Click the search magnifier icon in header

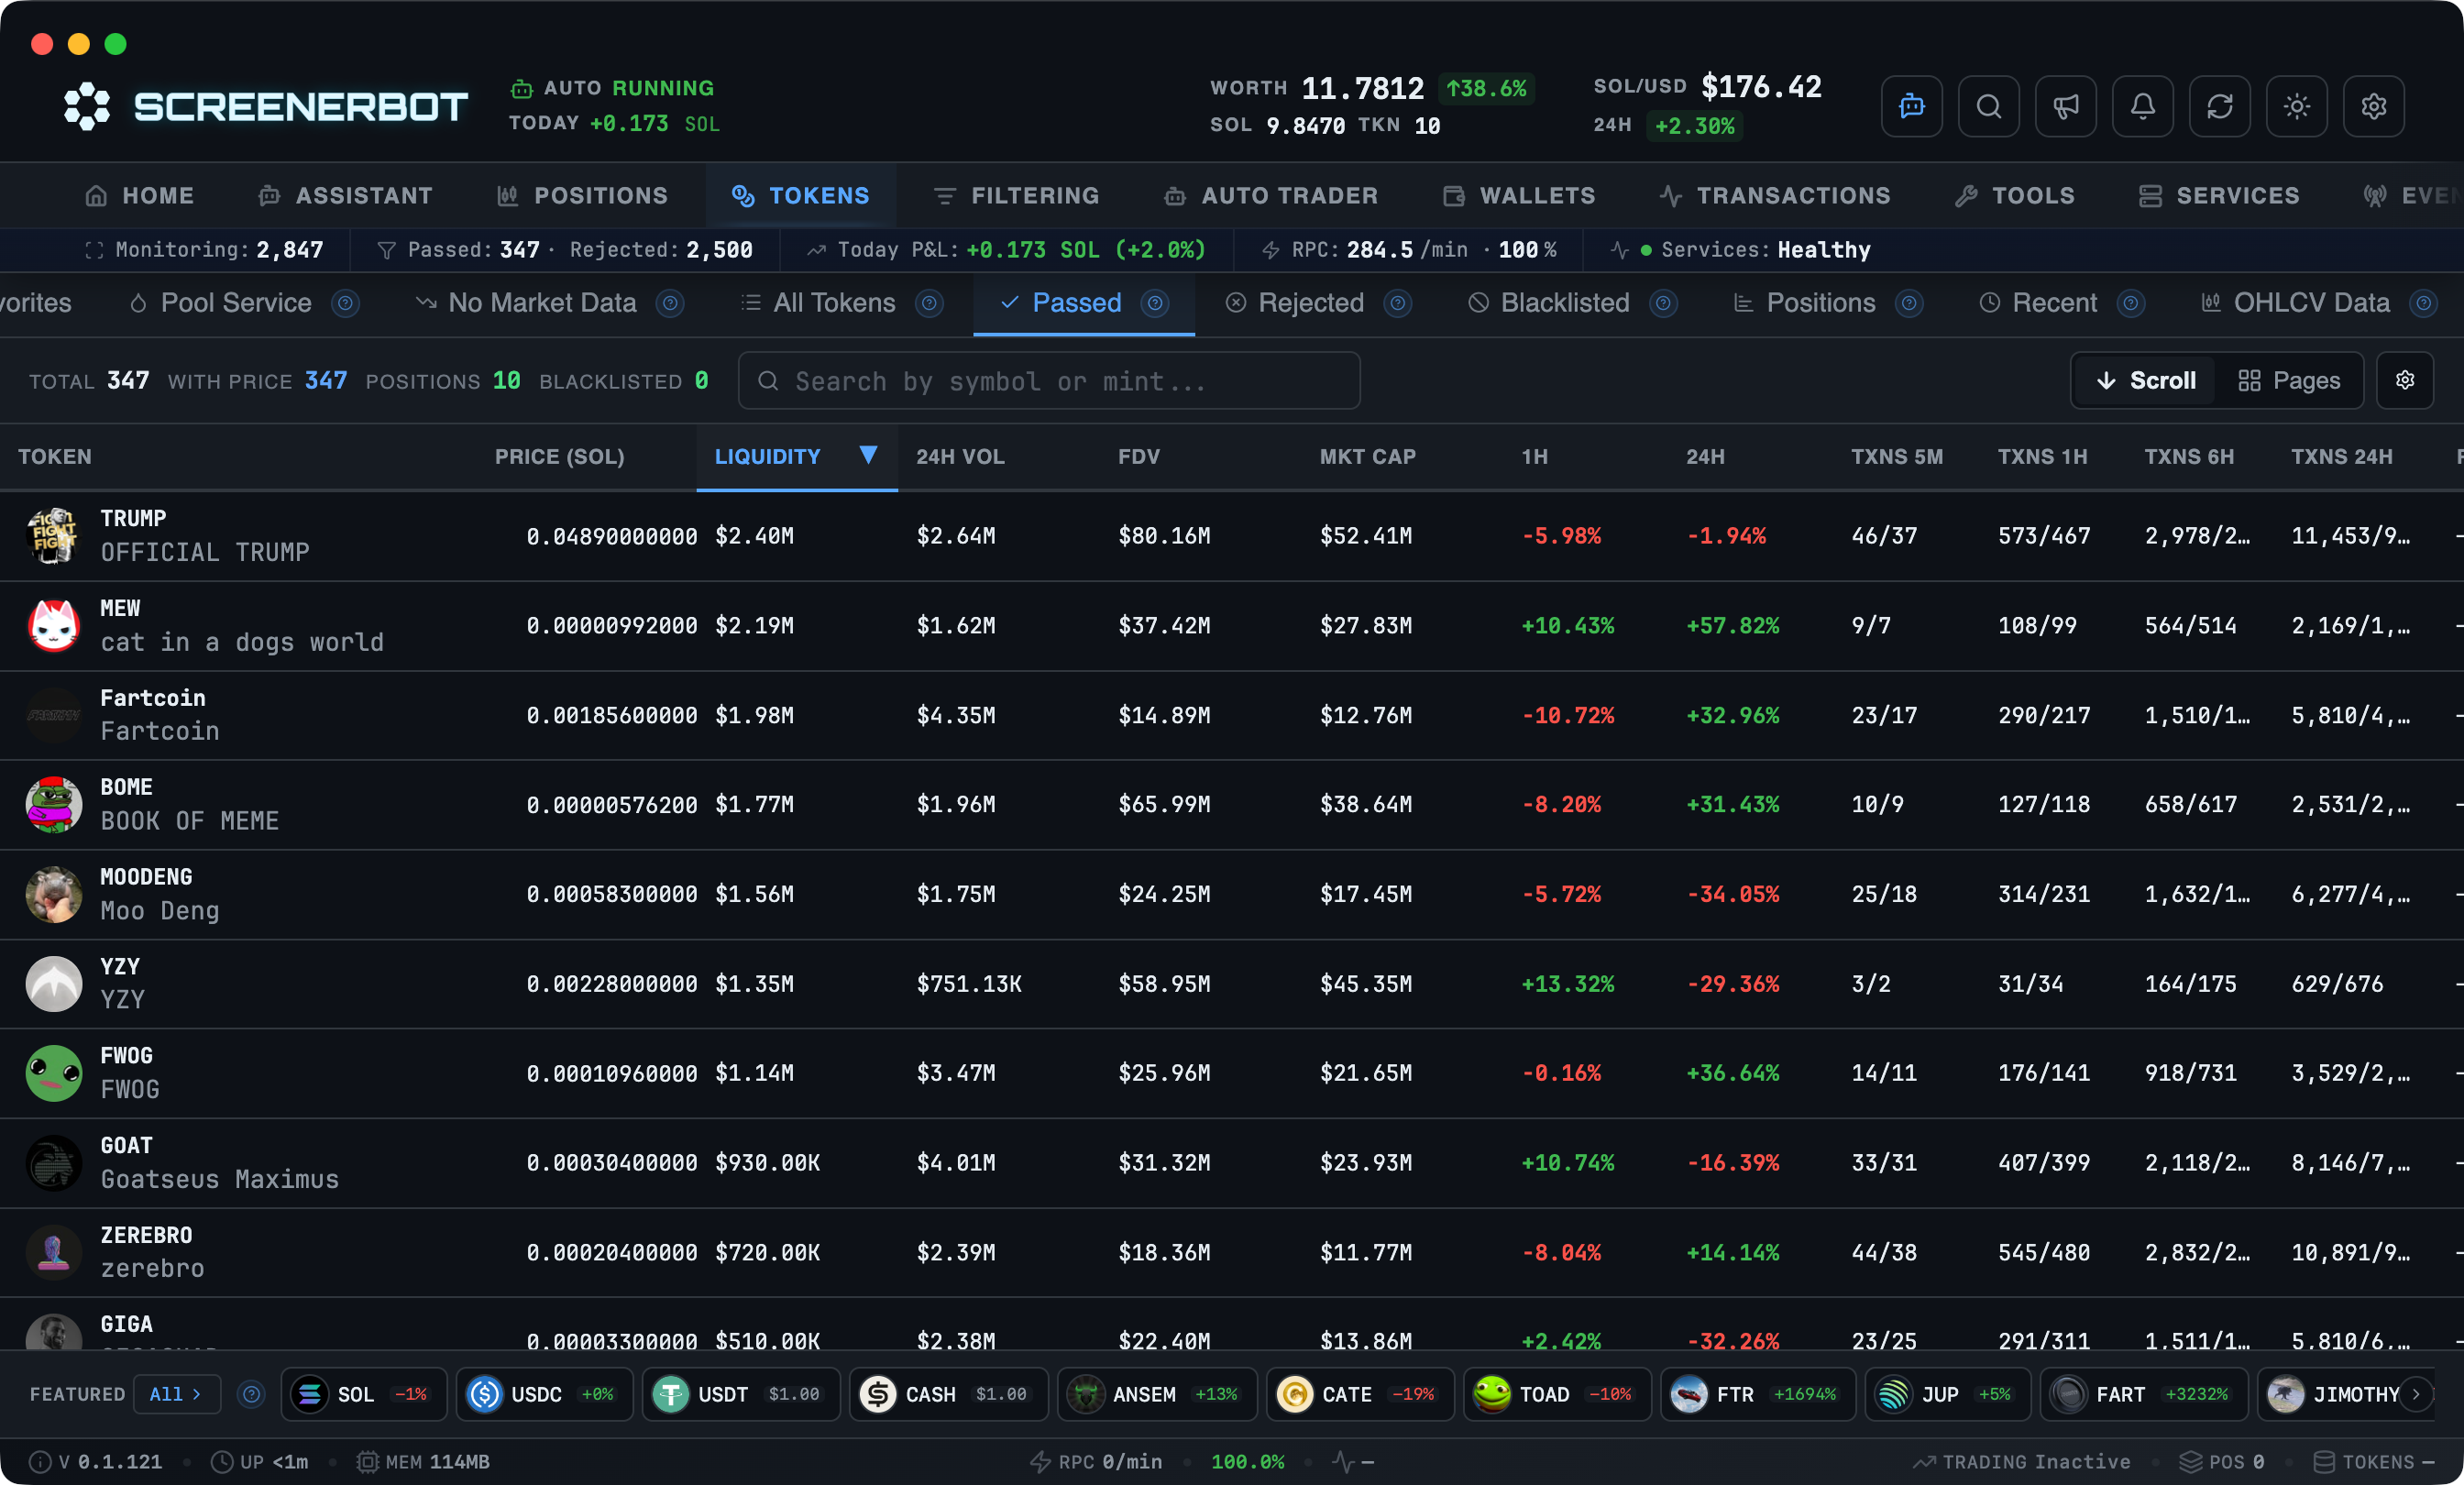pyautogui.click(x=1988, y=106)
